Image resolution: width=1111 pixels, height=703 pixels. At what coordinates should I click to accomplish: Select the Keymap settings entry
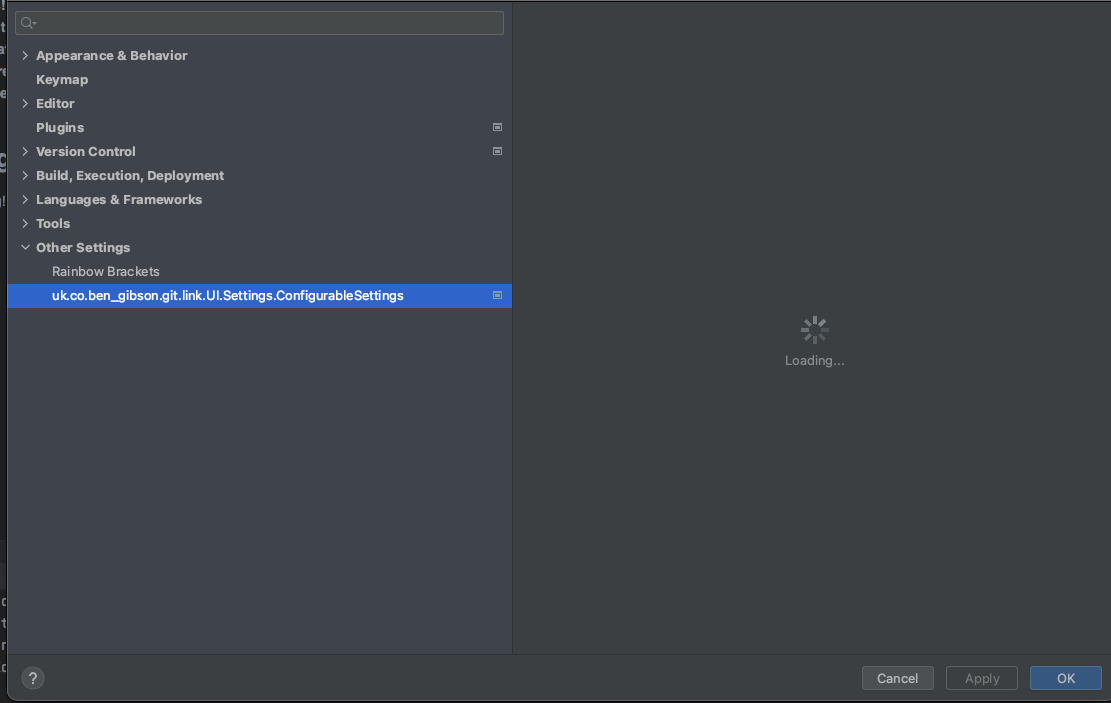tap(62, 79)
